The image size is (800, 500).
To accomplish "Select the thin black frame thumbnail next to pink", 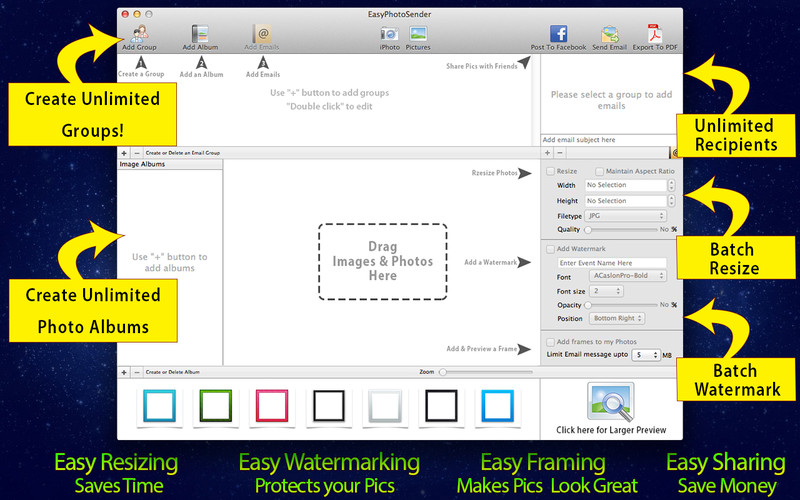I will point(329,406).
